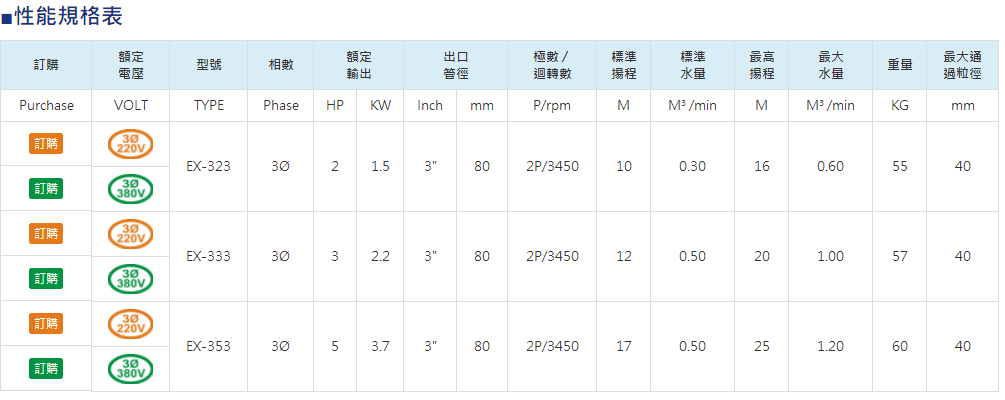Click the 3Ø phase value for EX-333
The image size is (1005, 400).
point(281,256)
